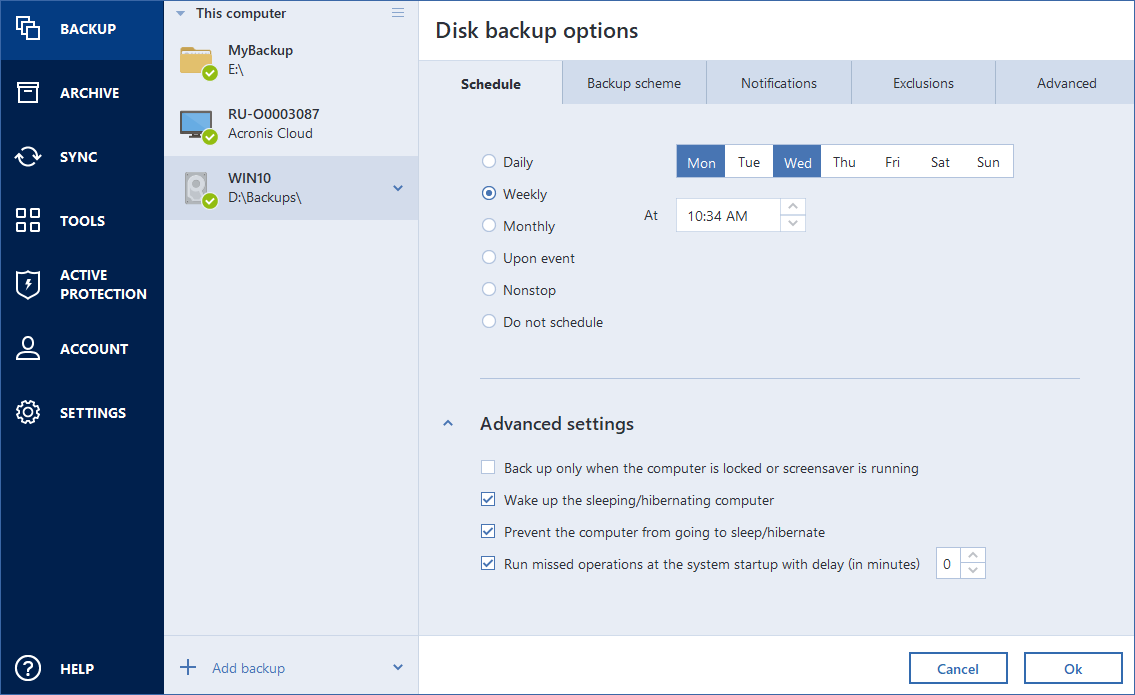Click the Help question mark icon
The height and width of the screenshot is (695, 1135).
28,669
